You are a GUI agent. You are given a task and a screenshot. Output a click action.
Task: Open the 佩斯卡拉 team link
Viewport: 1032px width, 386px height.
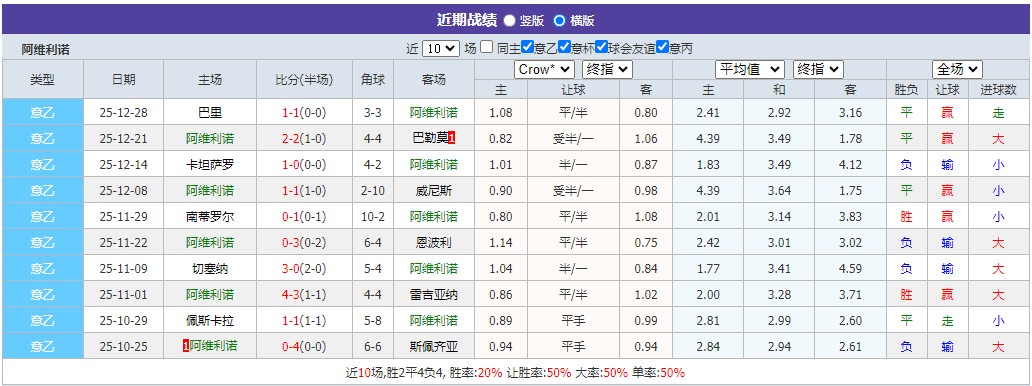point(210,321)
